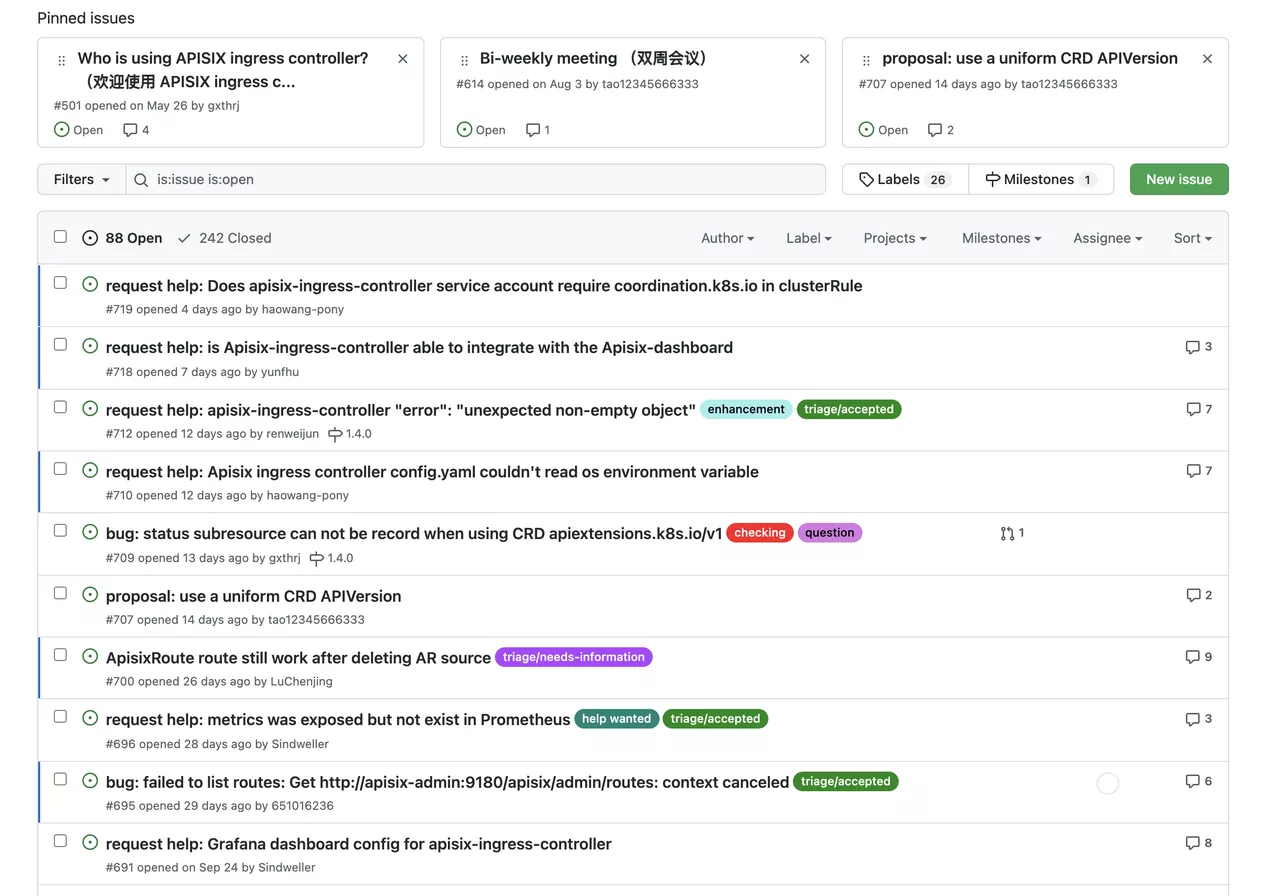Screen dimensions: 1280x896
Task: Click comment icon on pinned issue #501
Action: [130, 130]
